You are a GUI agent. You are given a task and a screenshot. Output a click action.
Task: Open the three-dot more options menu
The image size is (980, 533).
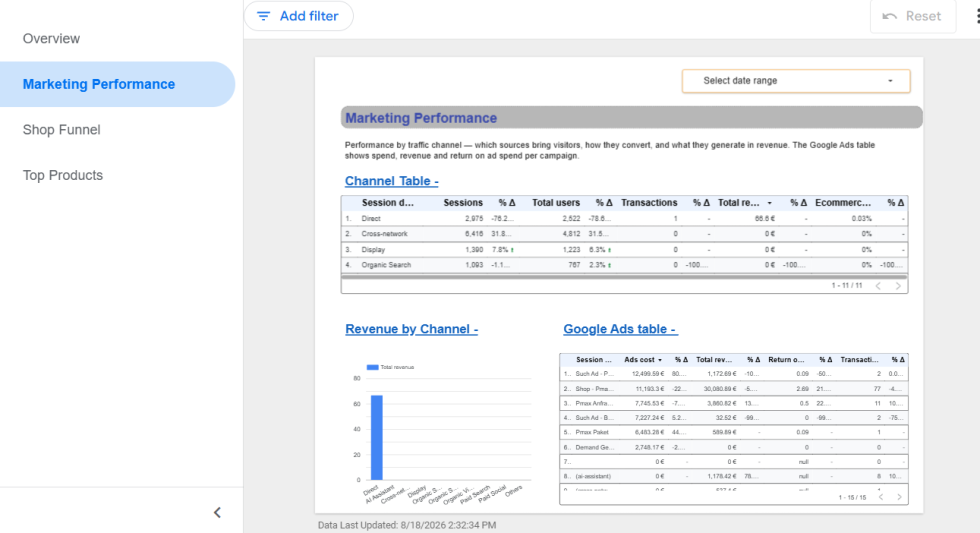977,16
